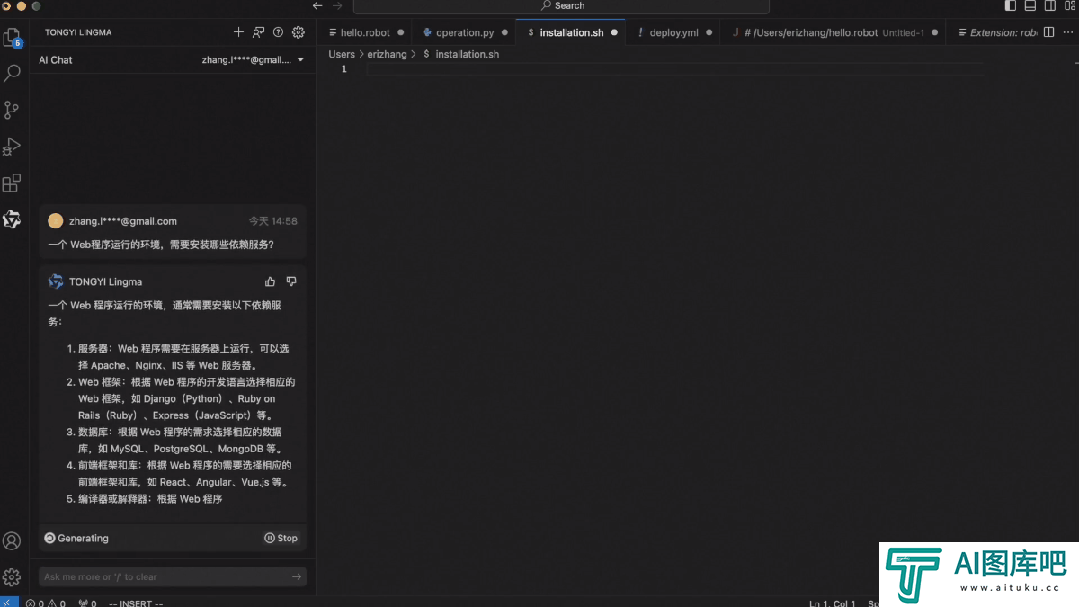This screenshot has height=607, width=1079.
Task: Click the ports forwarded status item
Action: tap(87, 603)
